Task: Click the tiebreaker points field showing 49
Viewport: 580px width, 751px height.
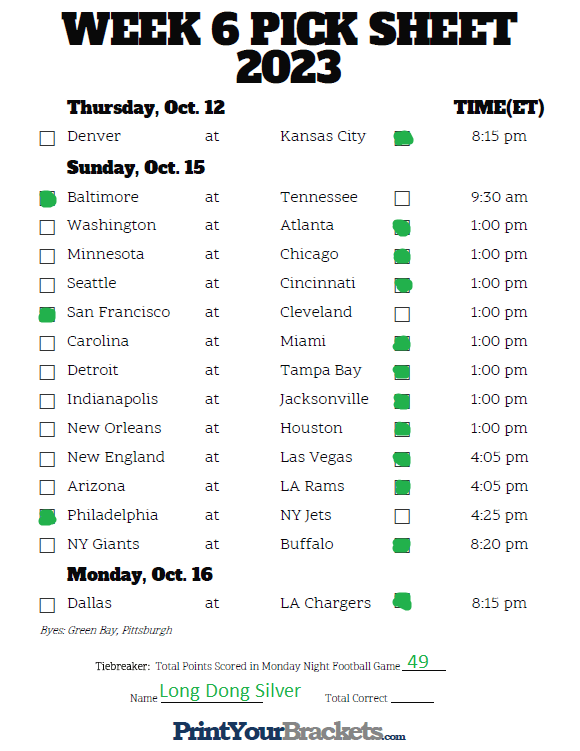Action: pyautogui.click(x=424, y=662)
